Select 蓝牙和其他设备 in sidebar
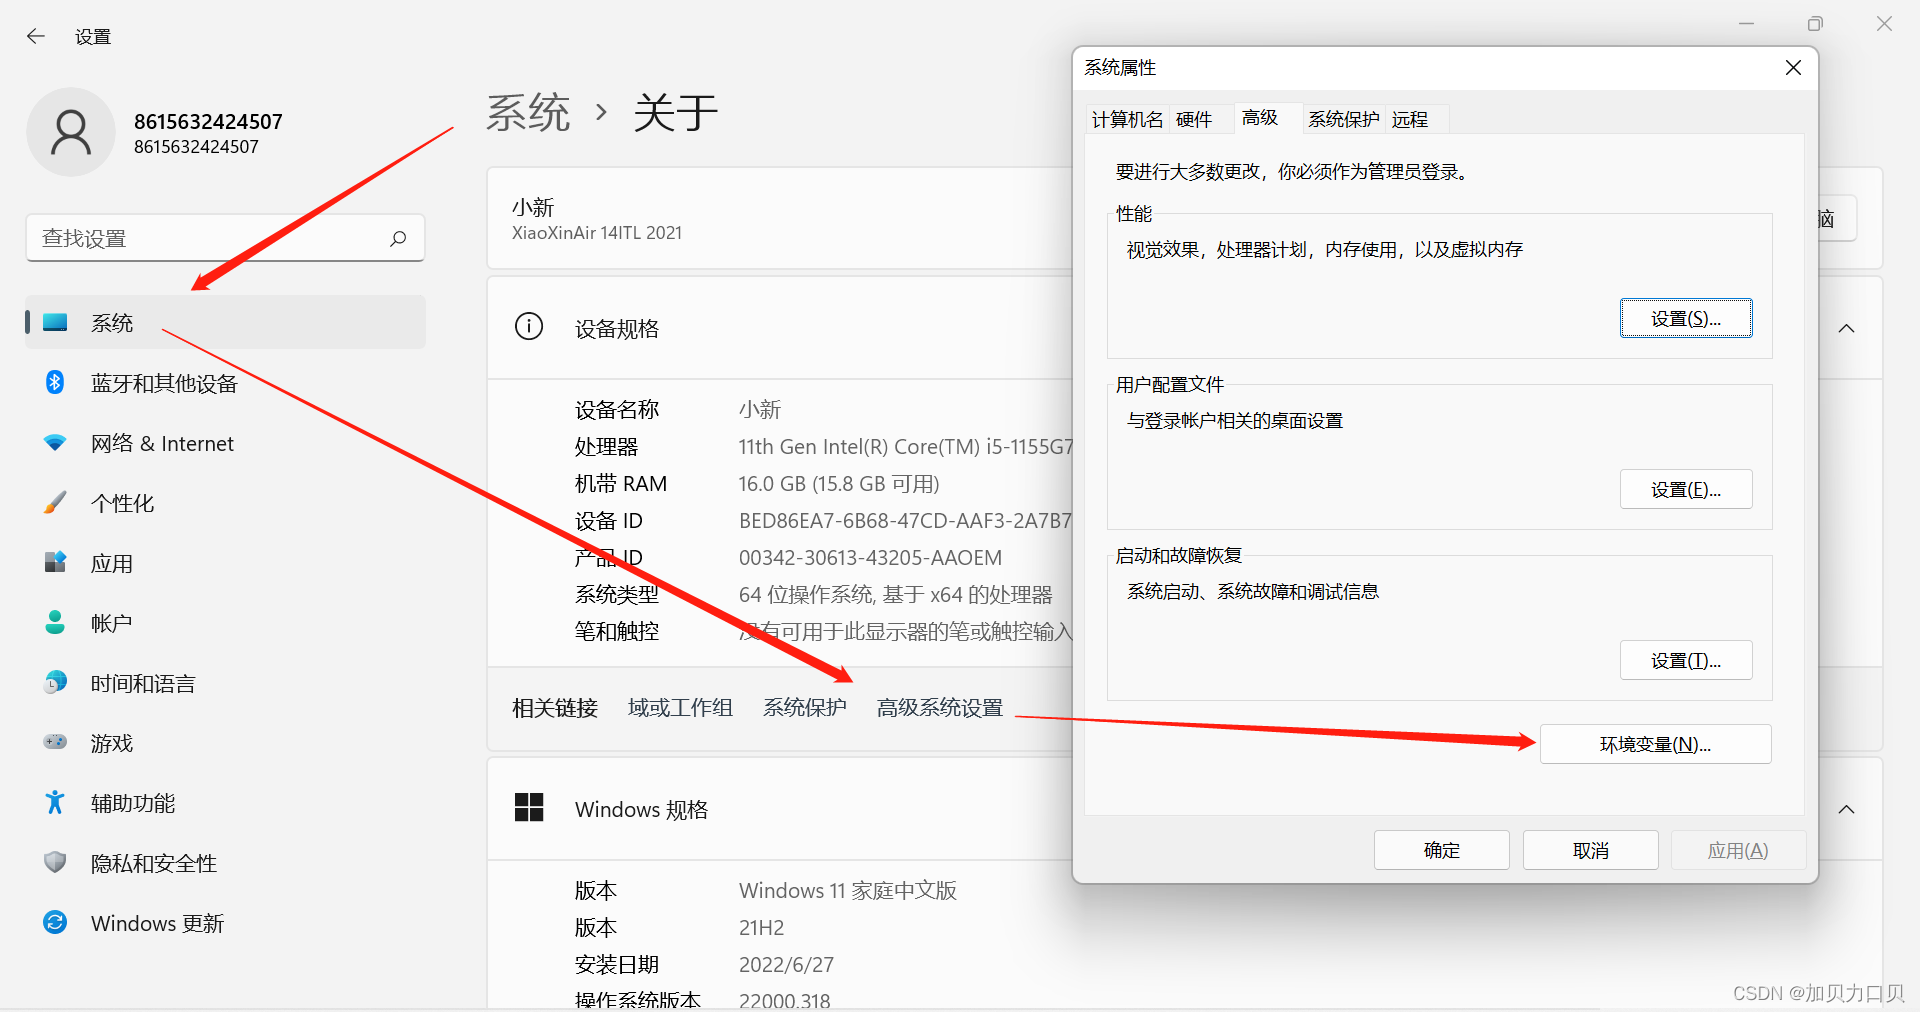 [x=225, y=383]
